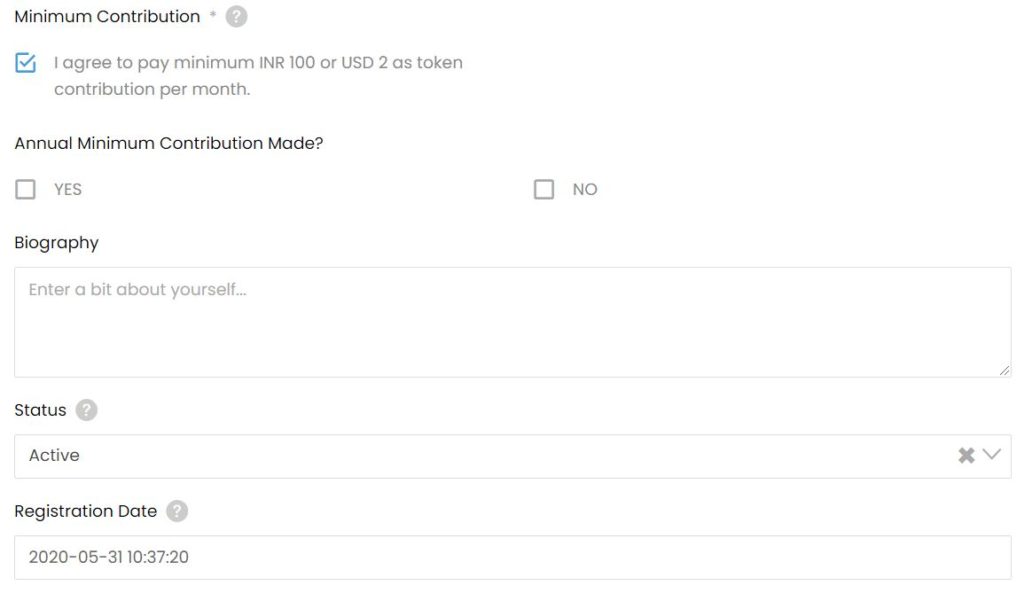Open the Registration Date help icon

click(x=177, y=511)
